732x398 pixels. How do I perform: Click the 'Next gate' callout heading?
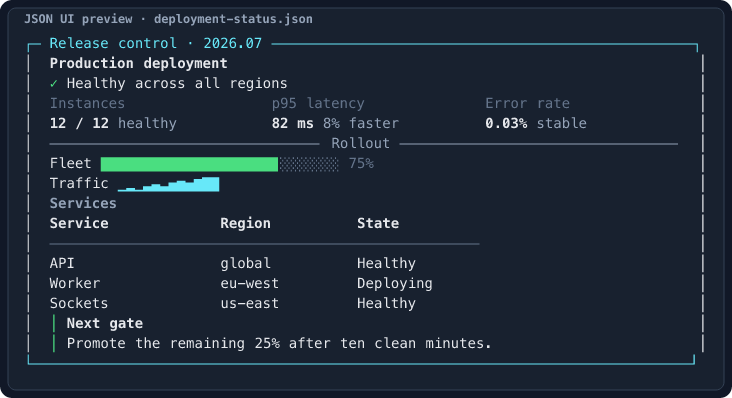[x=105, y=323]
